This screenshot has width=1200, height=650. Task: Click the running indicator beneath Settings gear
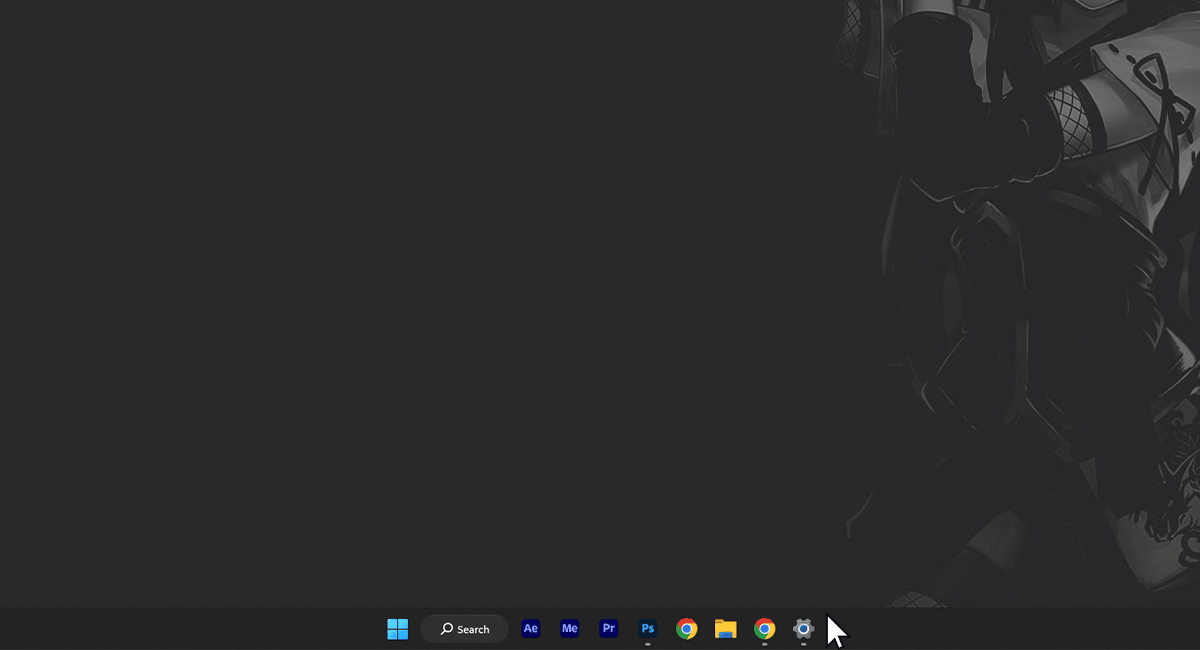803,644
